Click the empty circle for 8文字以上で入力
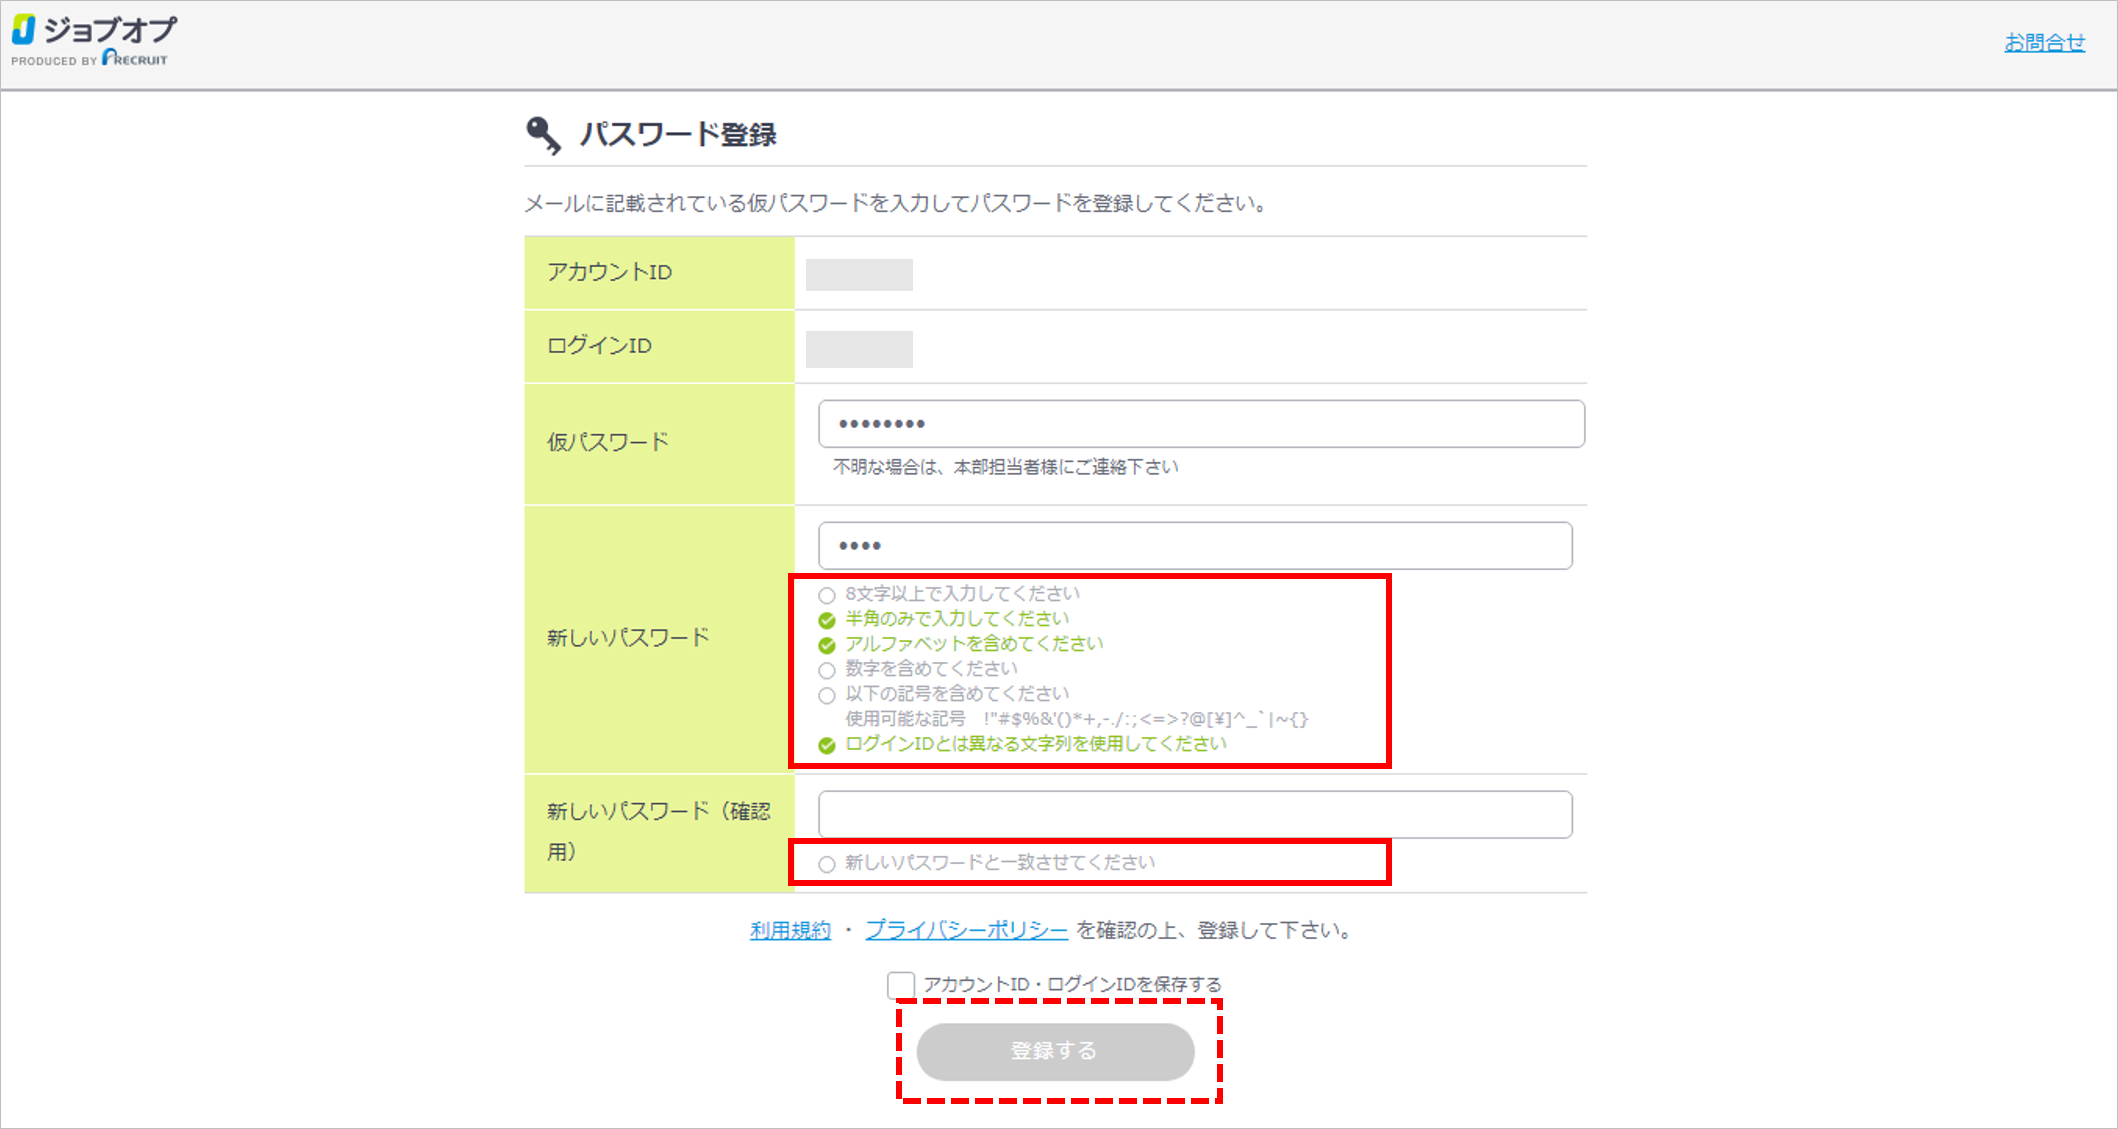 pyautogui.click(x=827, y=595)
